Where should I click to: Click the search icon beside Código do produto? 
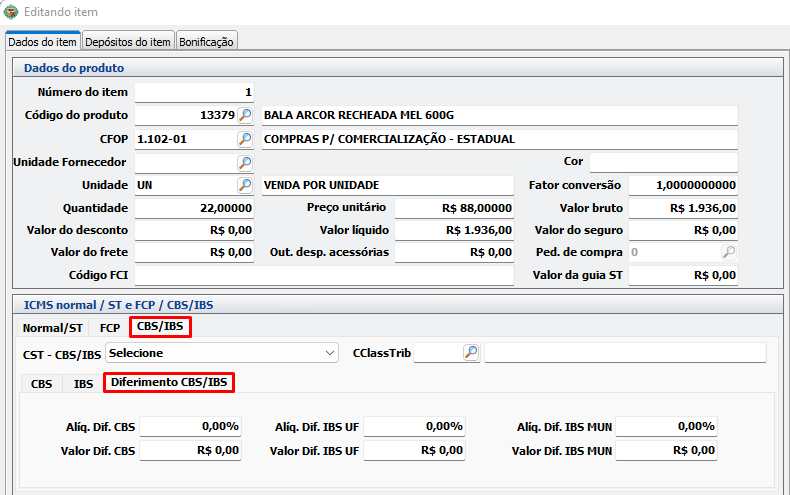[x=245, y=116]
